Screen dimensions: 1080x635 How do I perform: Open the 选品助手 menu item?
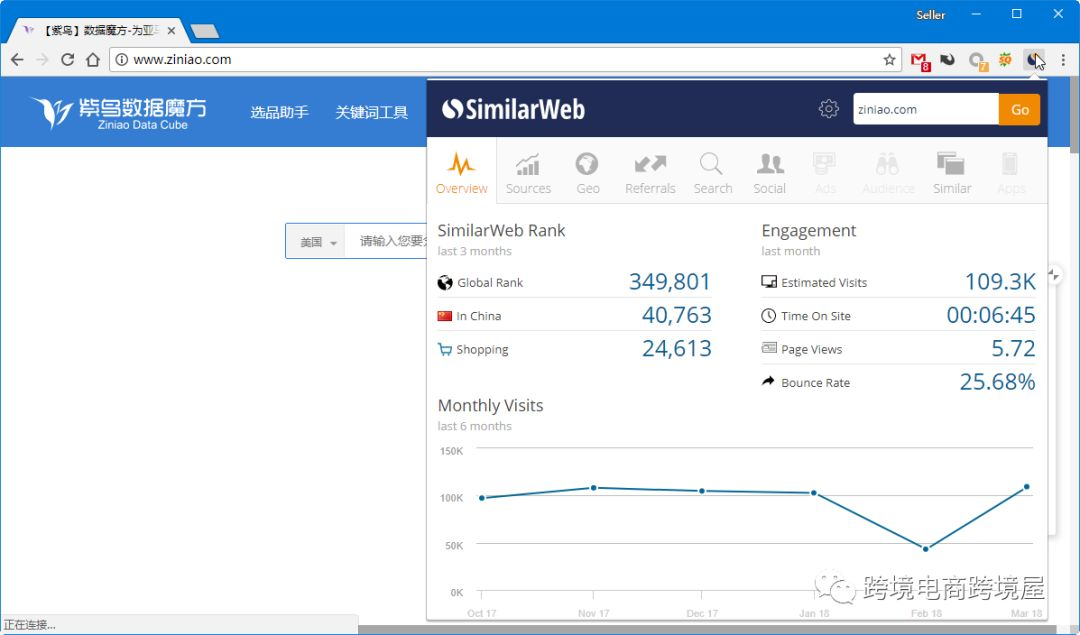[x=279, y=112]
